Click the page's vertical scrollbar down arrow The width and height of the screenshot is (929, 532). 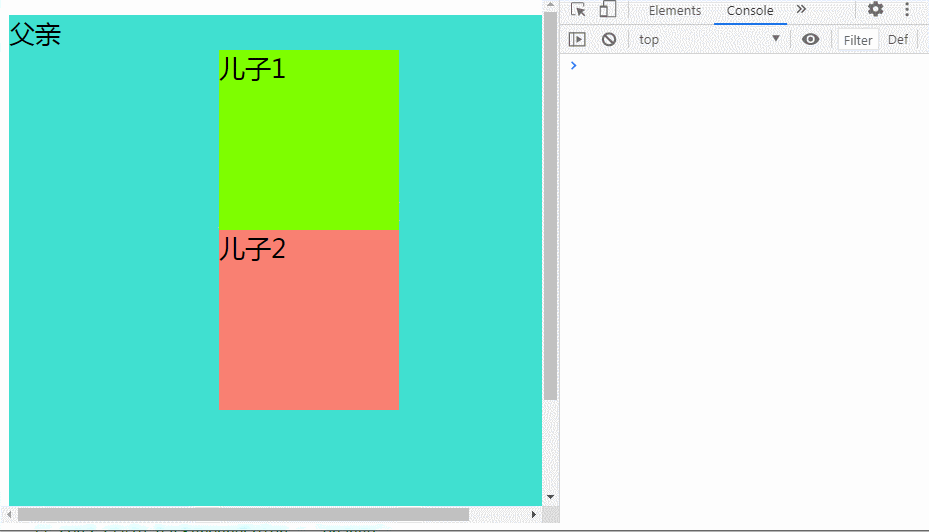coord(550,497)
